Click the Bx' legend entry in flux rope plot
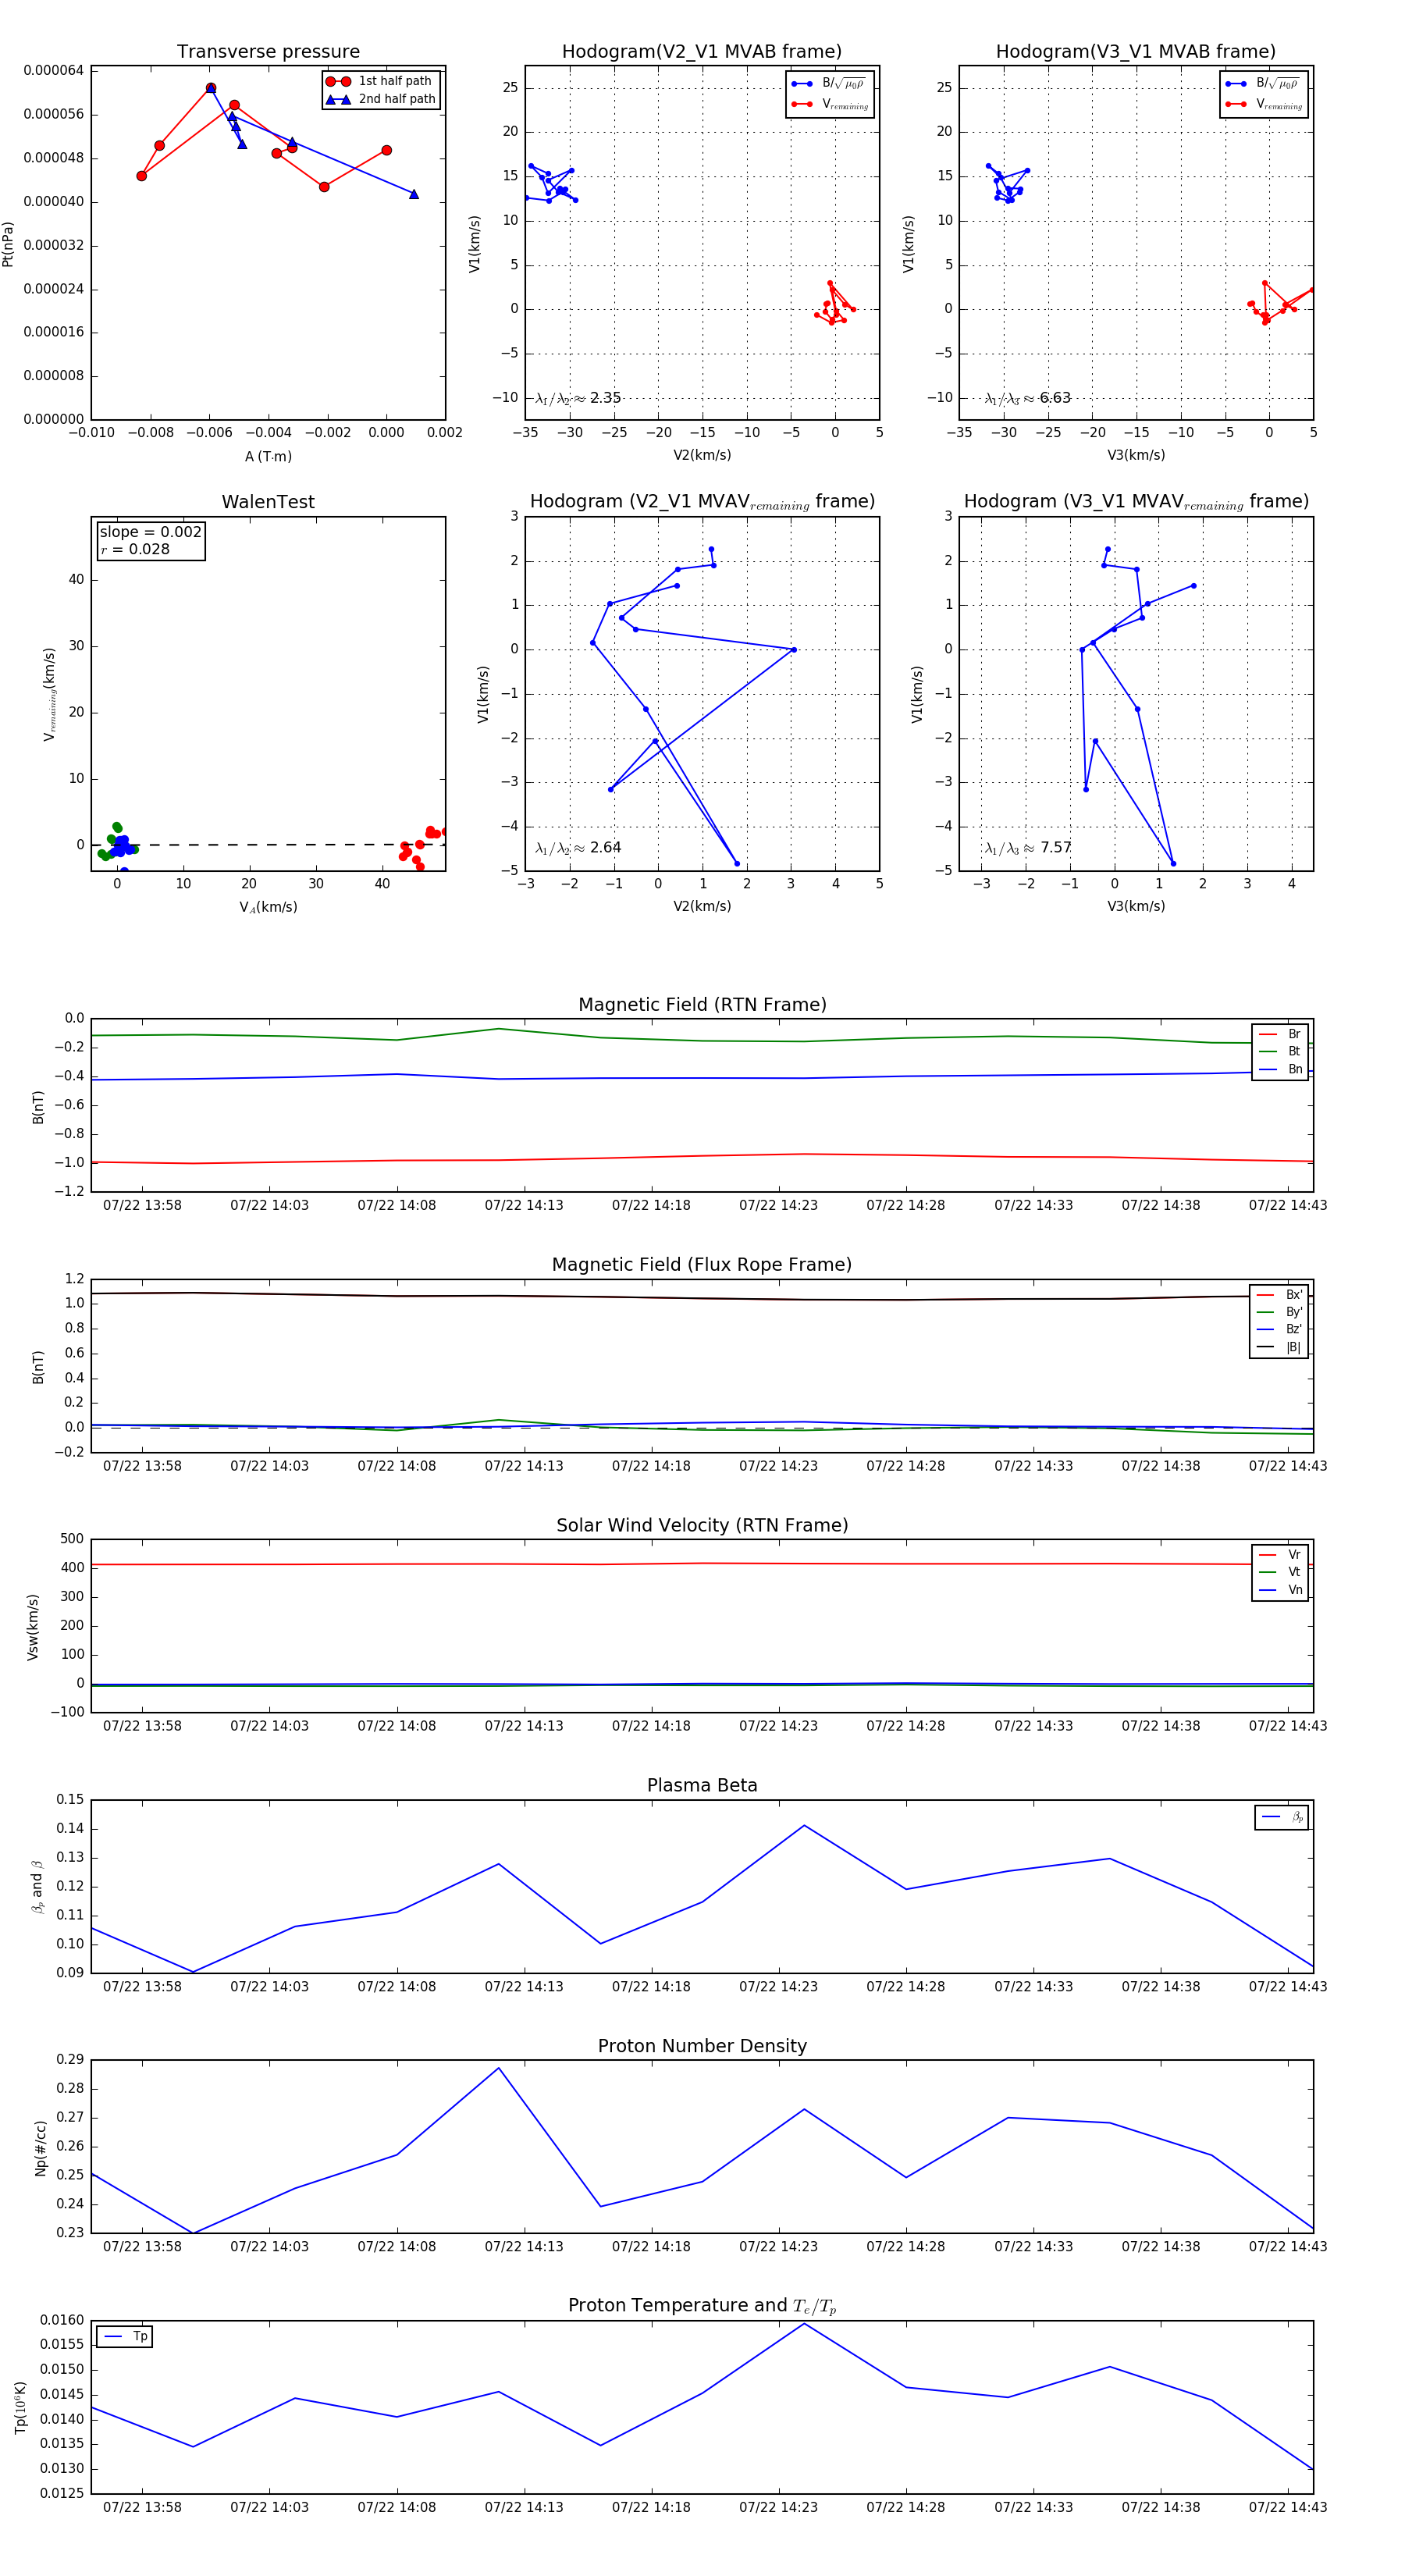 point(1279,1294)
